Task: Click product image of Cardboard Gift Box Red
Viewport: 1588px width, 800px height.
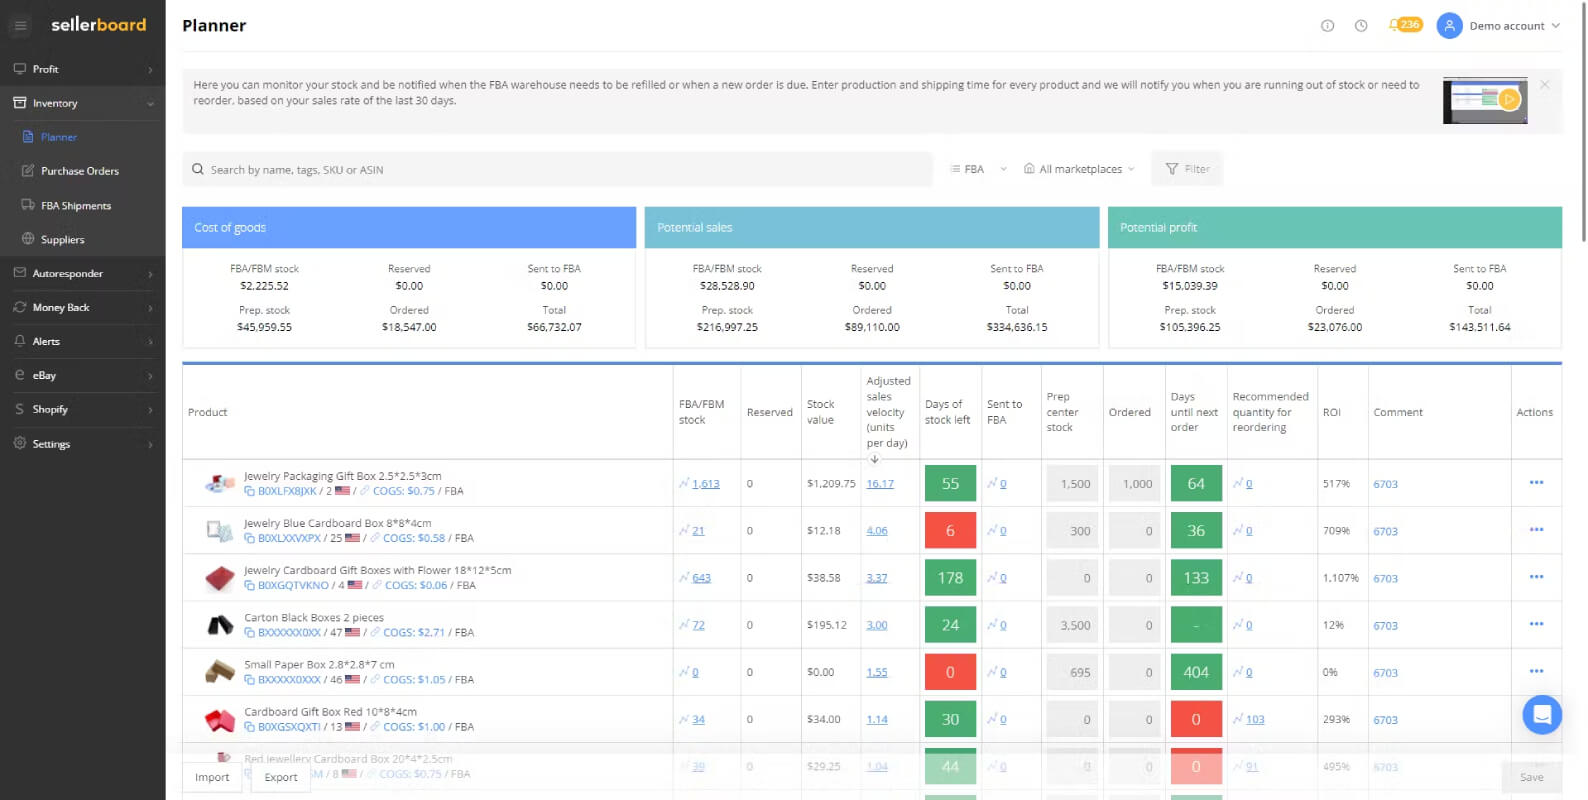Action: (x=219, y=719)
